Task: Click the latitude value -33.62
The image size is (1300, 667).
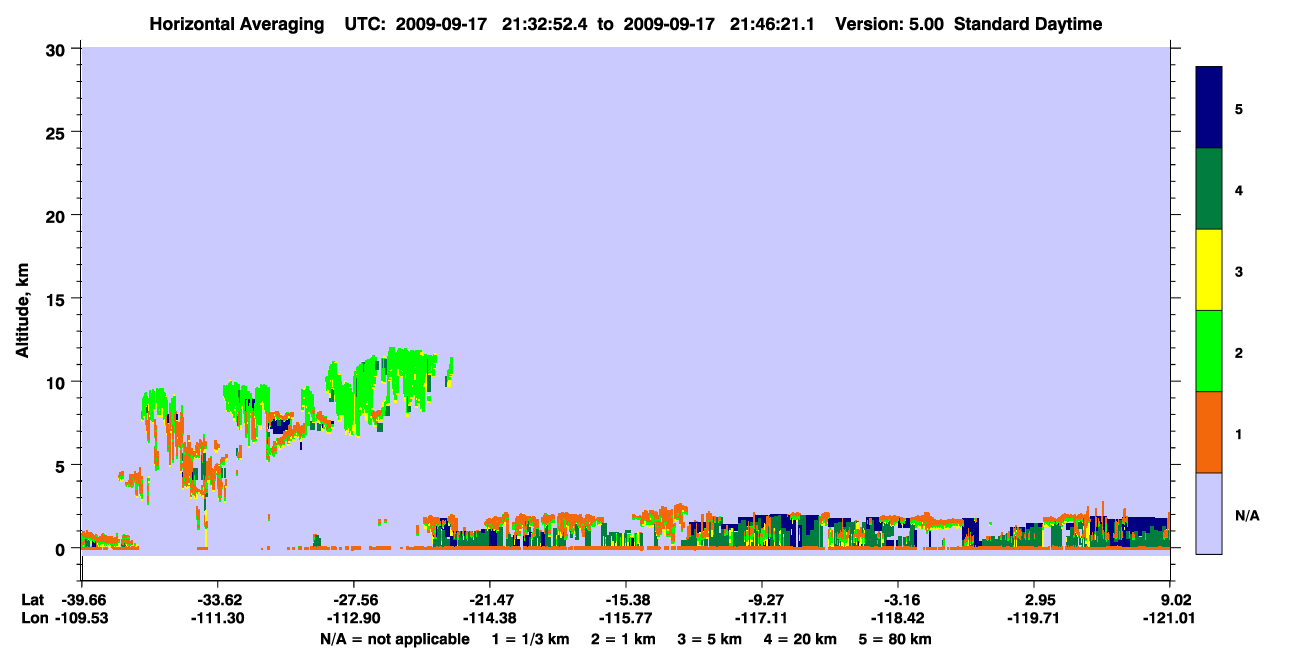Action: (217, 600)
